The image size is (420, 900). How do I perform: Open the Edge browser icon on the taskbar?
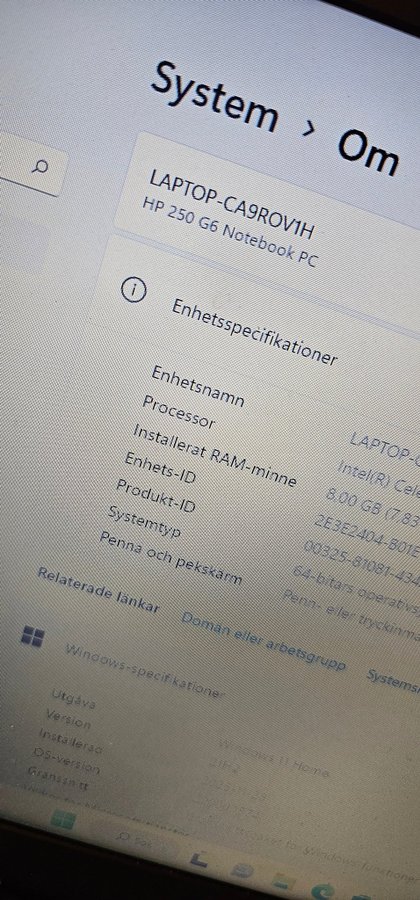324,890
